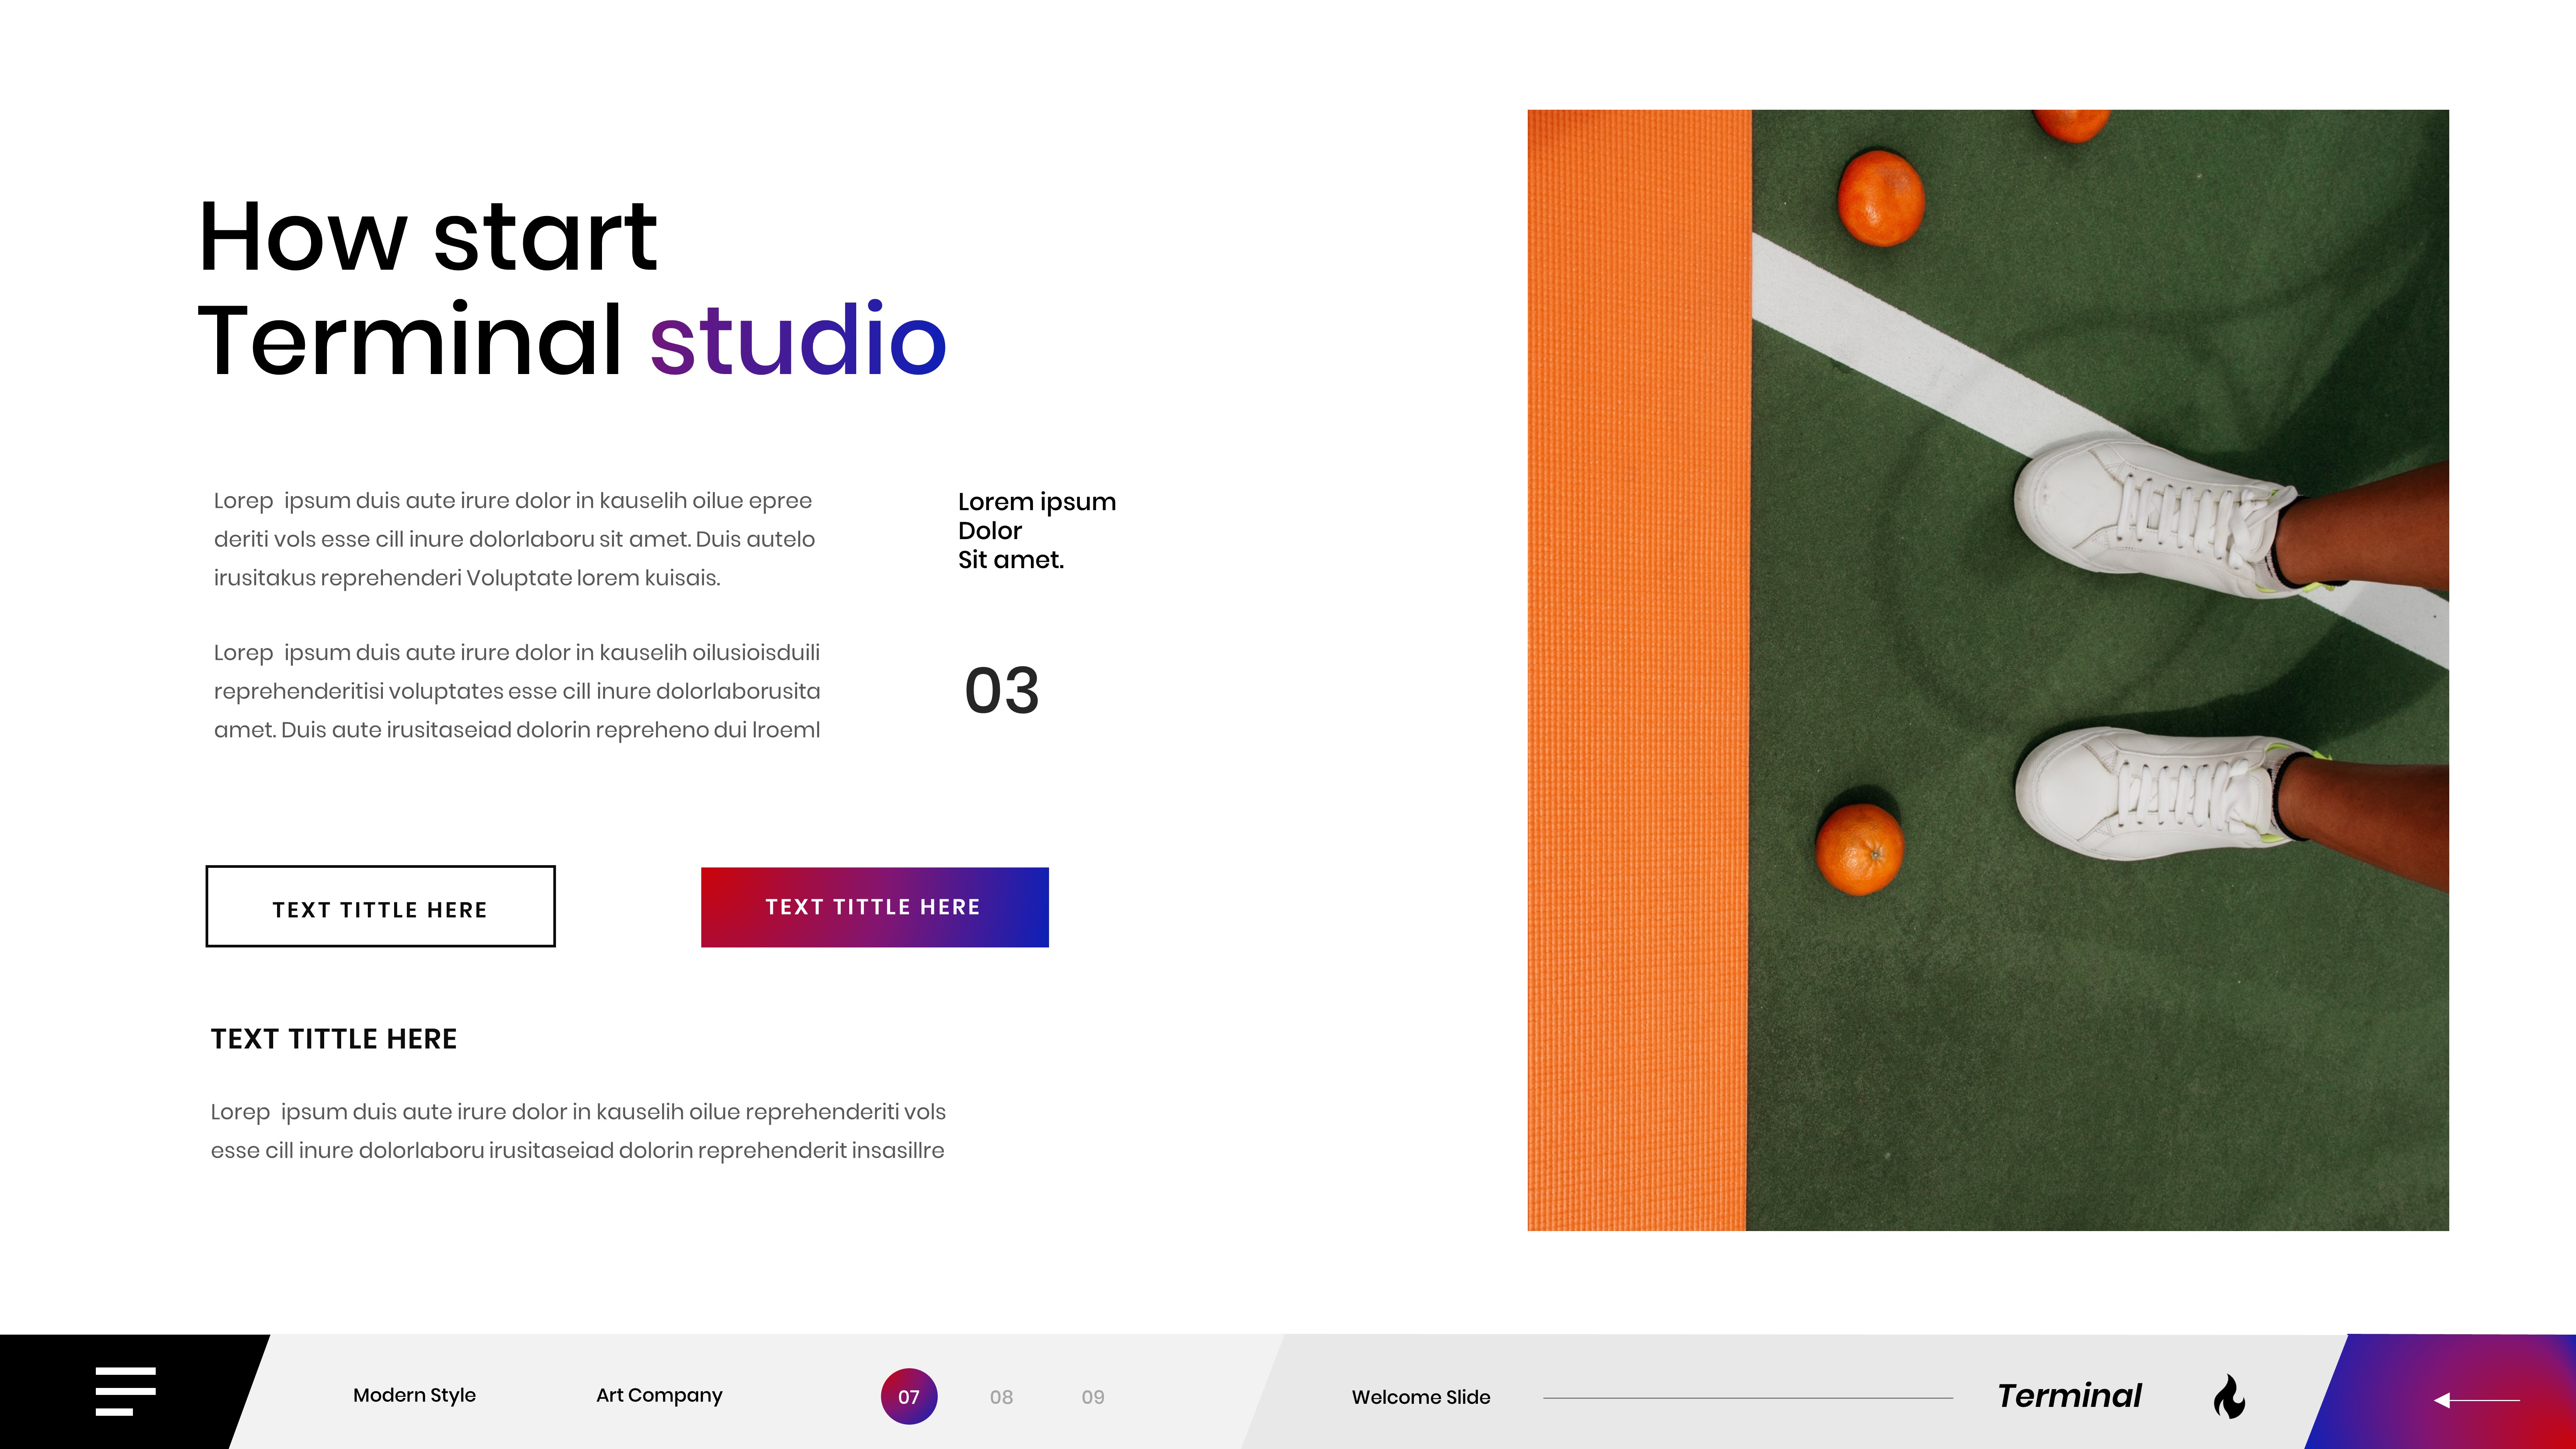Select page number 07 circle

908,1396
